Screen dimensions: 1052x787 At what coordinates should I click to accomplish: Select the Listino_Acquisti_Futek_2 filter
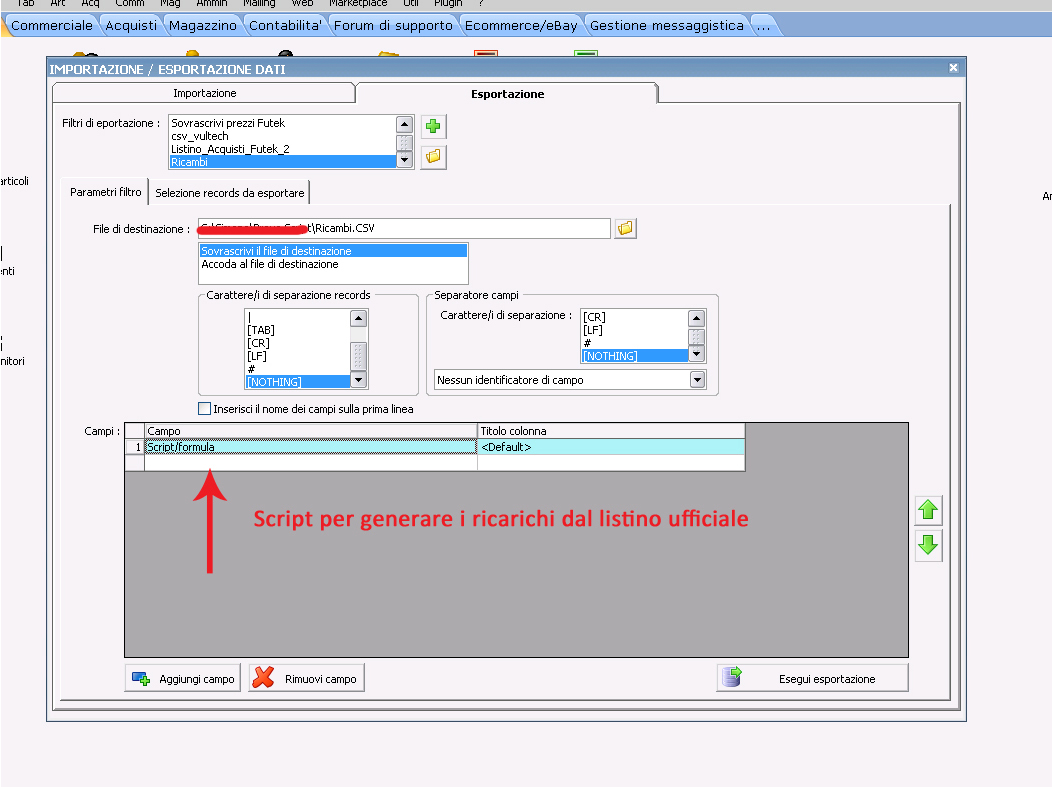coord(282,149)
